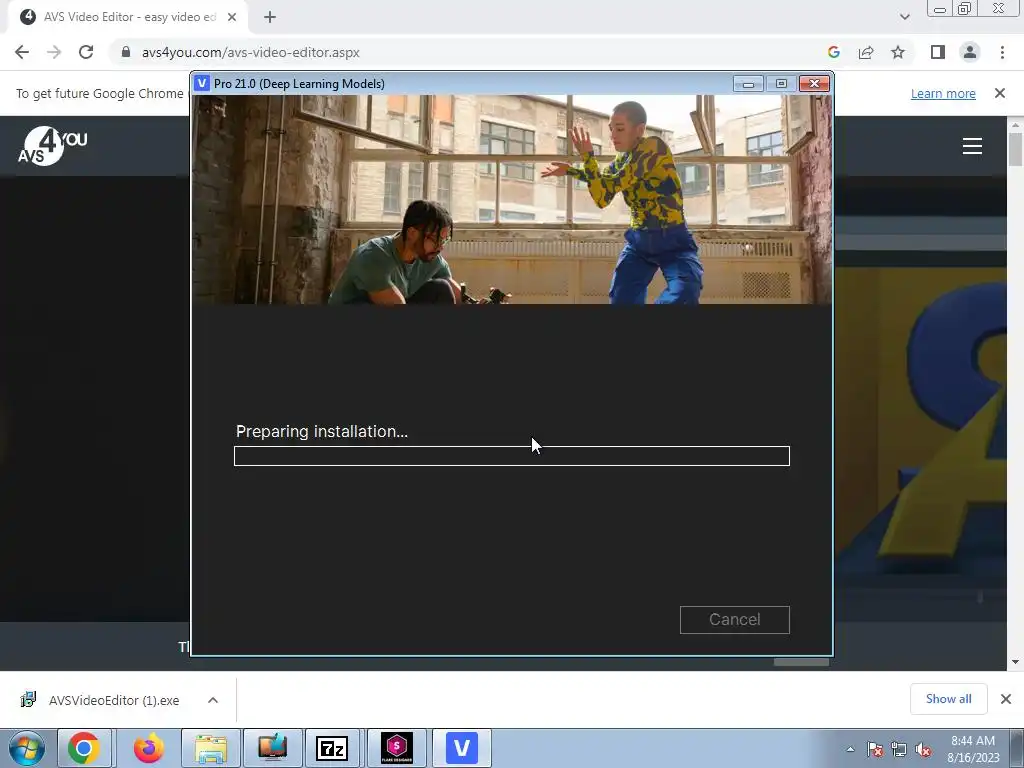Open Chrome from the taskbar
Screen dimensions: 1024x768
[84, 748]
